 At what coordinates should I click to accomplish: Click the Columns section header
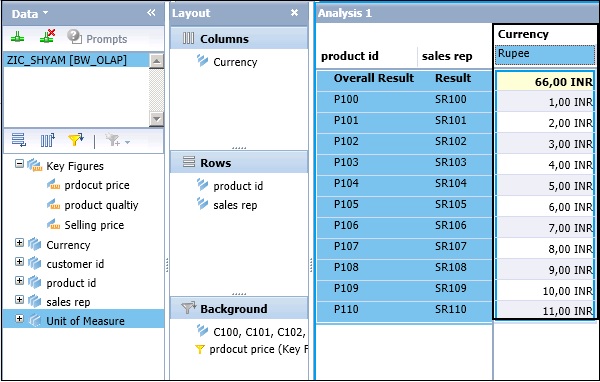pyautogui.click(x=239, y=39)
